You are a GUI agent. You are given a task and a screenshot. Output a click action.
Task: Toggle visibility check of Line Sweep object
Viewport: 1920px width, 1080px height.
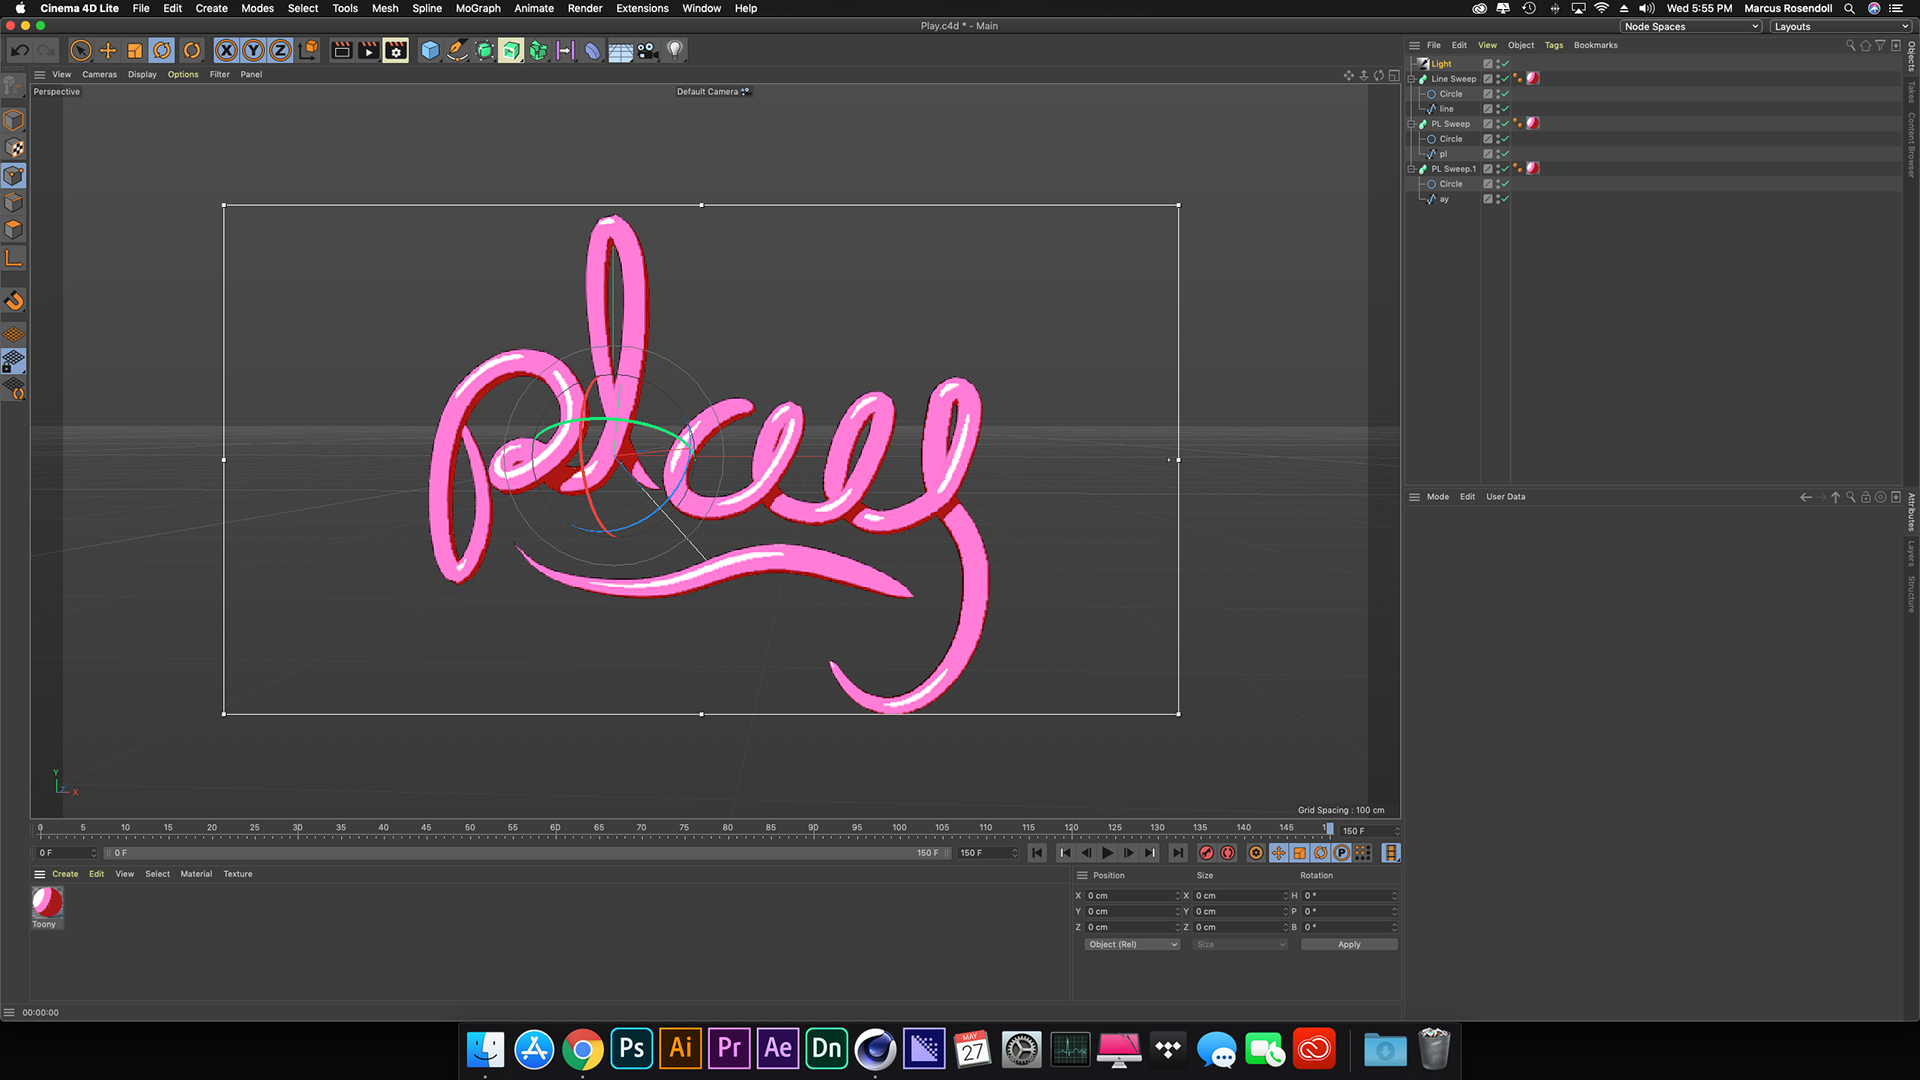tap(1498, 78)
